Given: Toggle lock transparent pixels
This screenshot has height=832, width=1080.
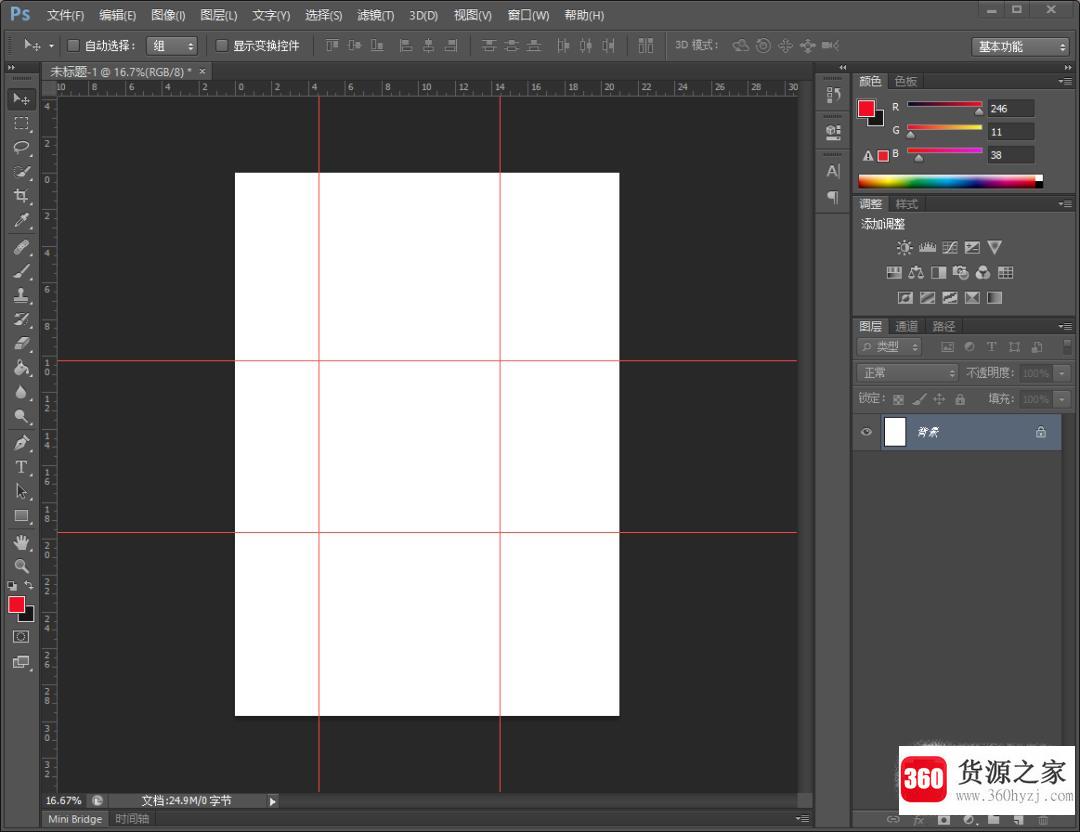Looking at the screenshot, I should pos(898,399).
